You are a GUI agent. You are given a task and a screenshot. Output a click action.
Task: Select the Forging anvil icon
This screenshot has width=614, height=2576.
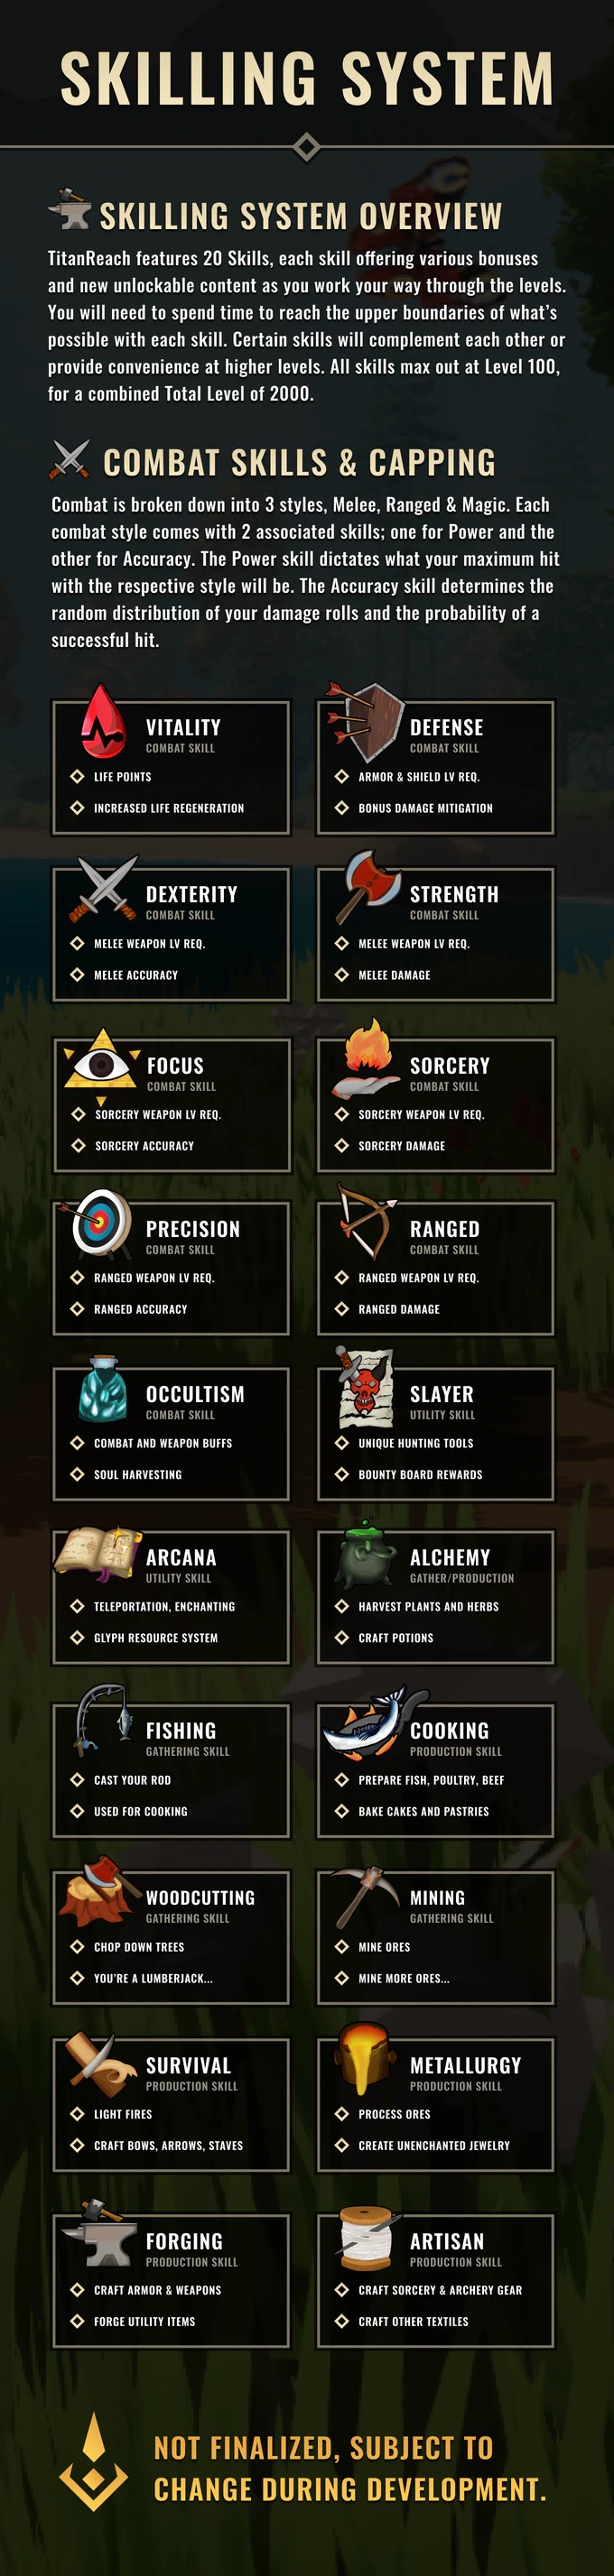click(x=98, y=2235)
